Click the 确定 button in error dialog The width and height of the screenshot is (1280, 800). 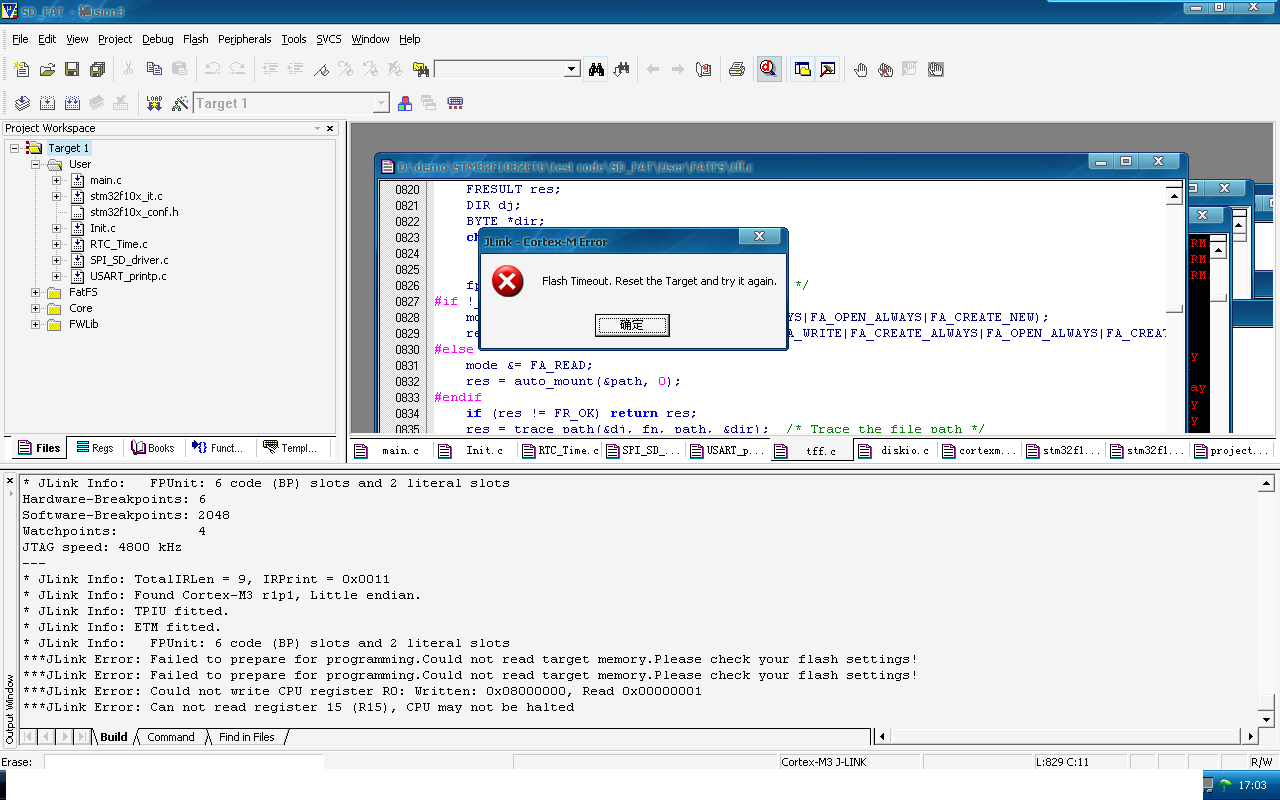(632, 325)
